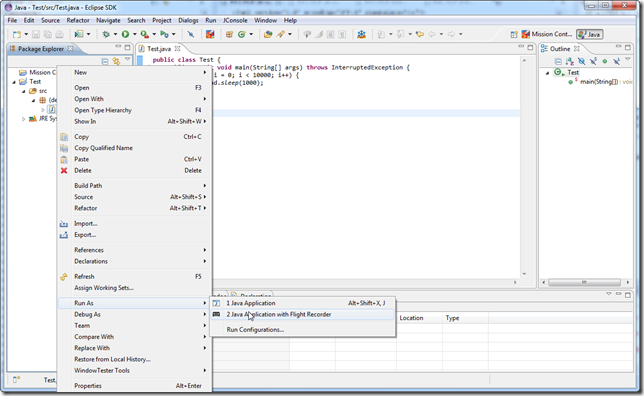Image resolution: width=644 pixels, height=396 pixels.
Task: Collapse the src folder node
Action: point(24,91)
